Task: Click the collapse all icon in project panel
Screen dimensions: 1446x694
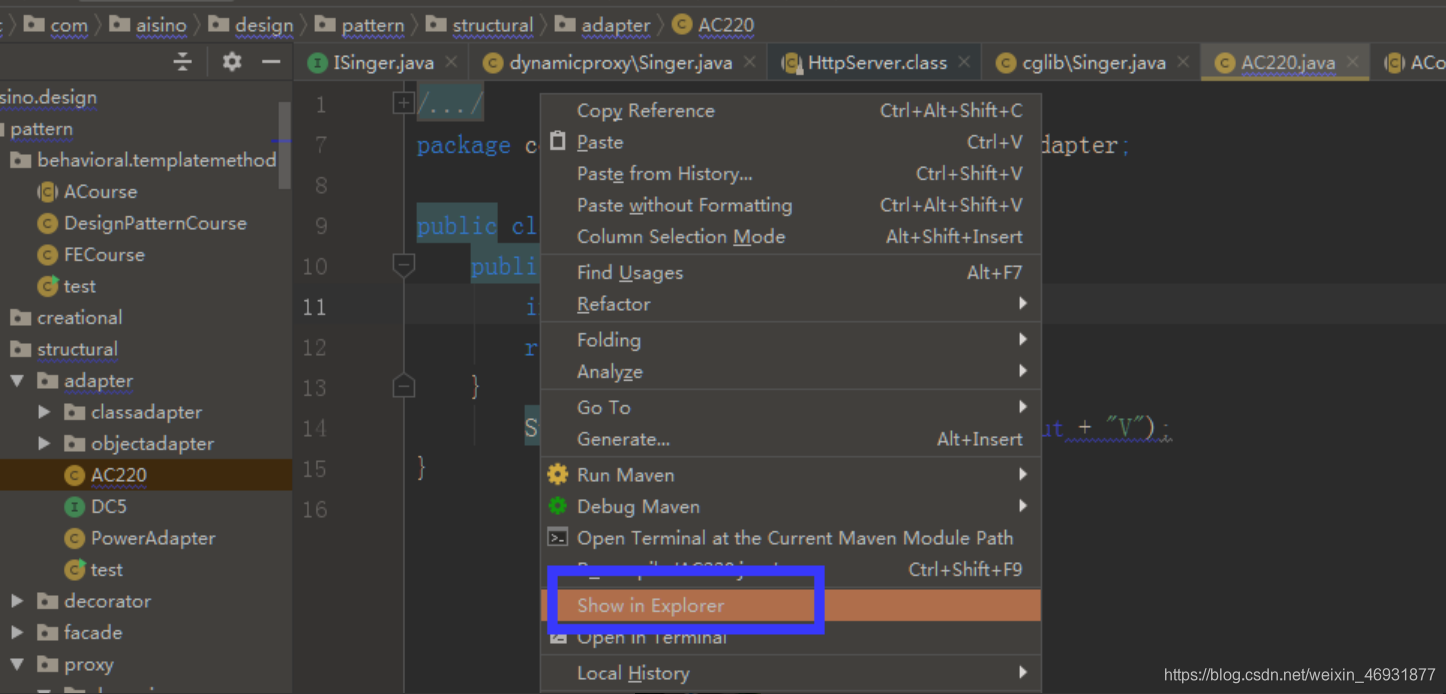Action: [x=183, y=62]
